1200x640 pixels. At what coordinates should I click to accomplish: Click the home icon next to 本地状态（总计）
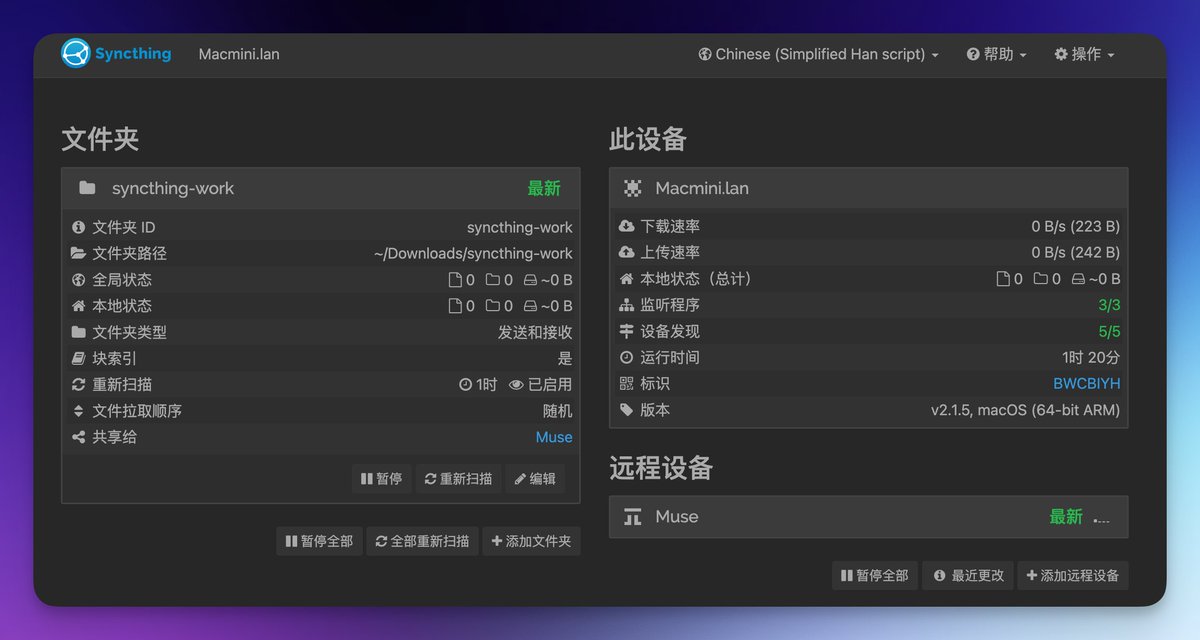627,279
